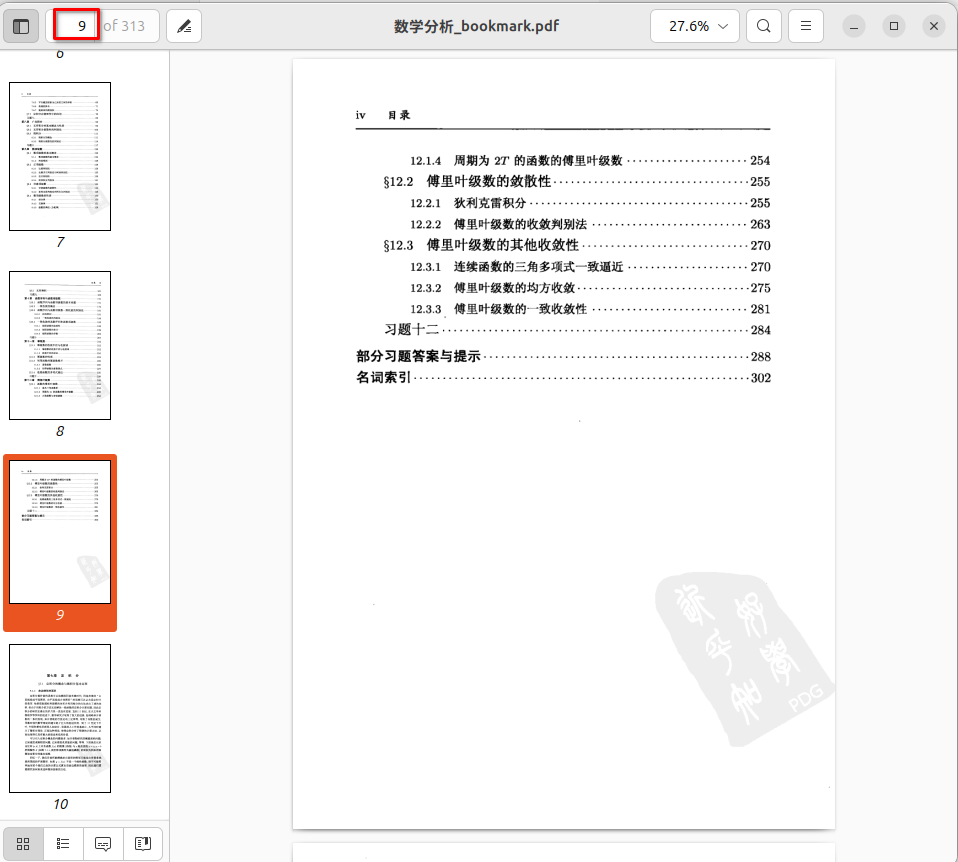Click the page number input field
The width and height of the screenshot is (958, 862).
click(x=76, y=26)
